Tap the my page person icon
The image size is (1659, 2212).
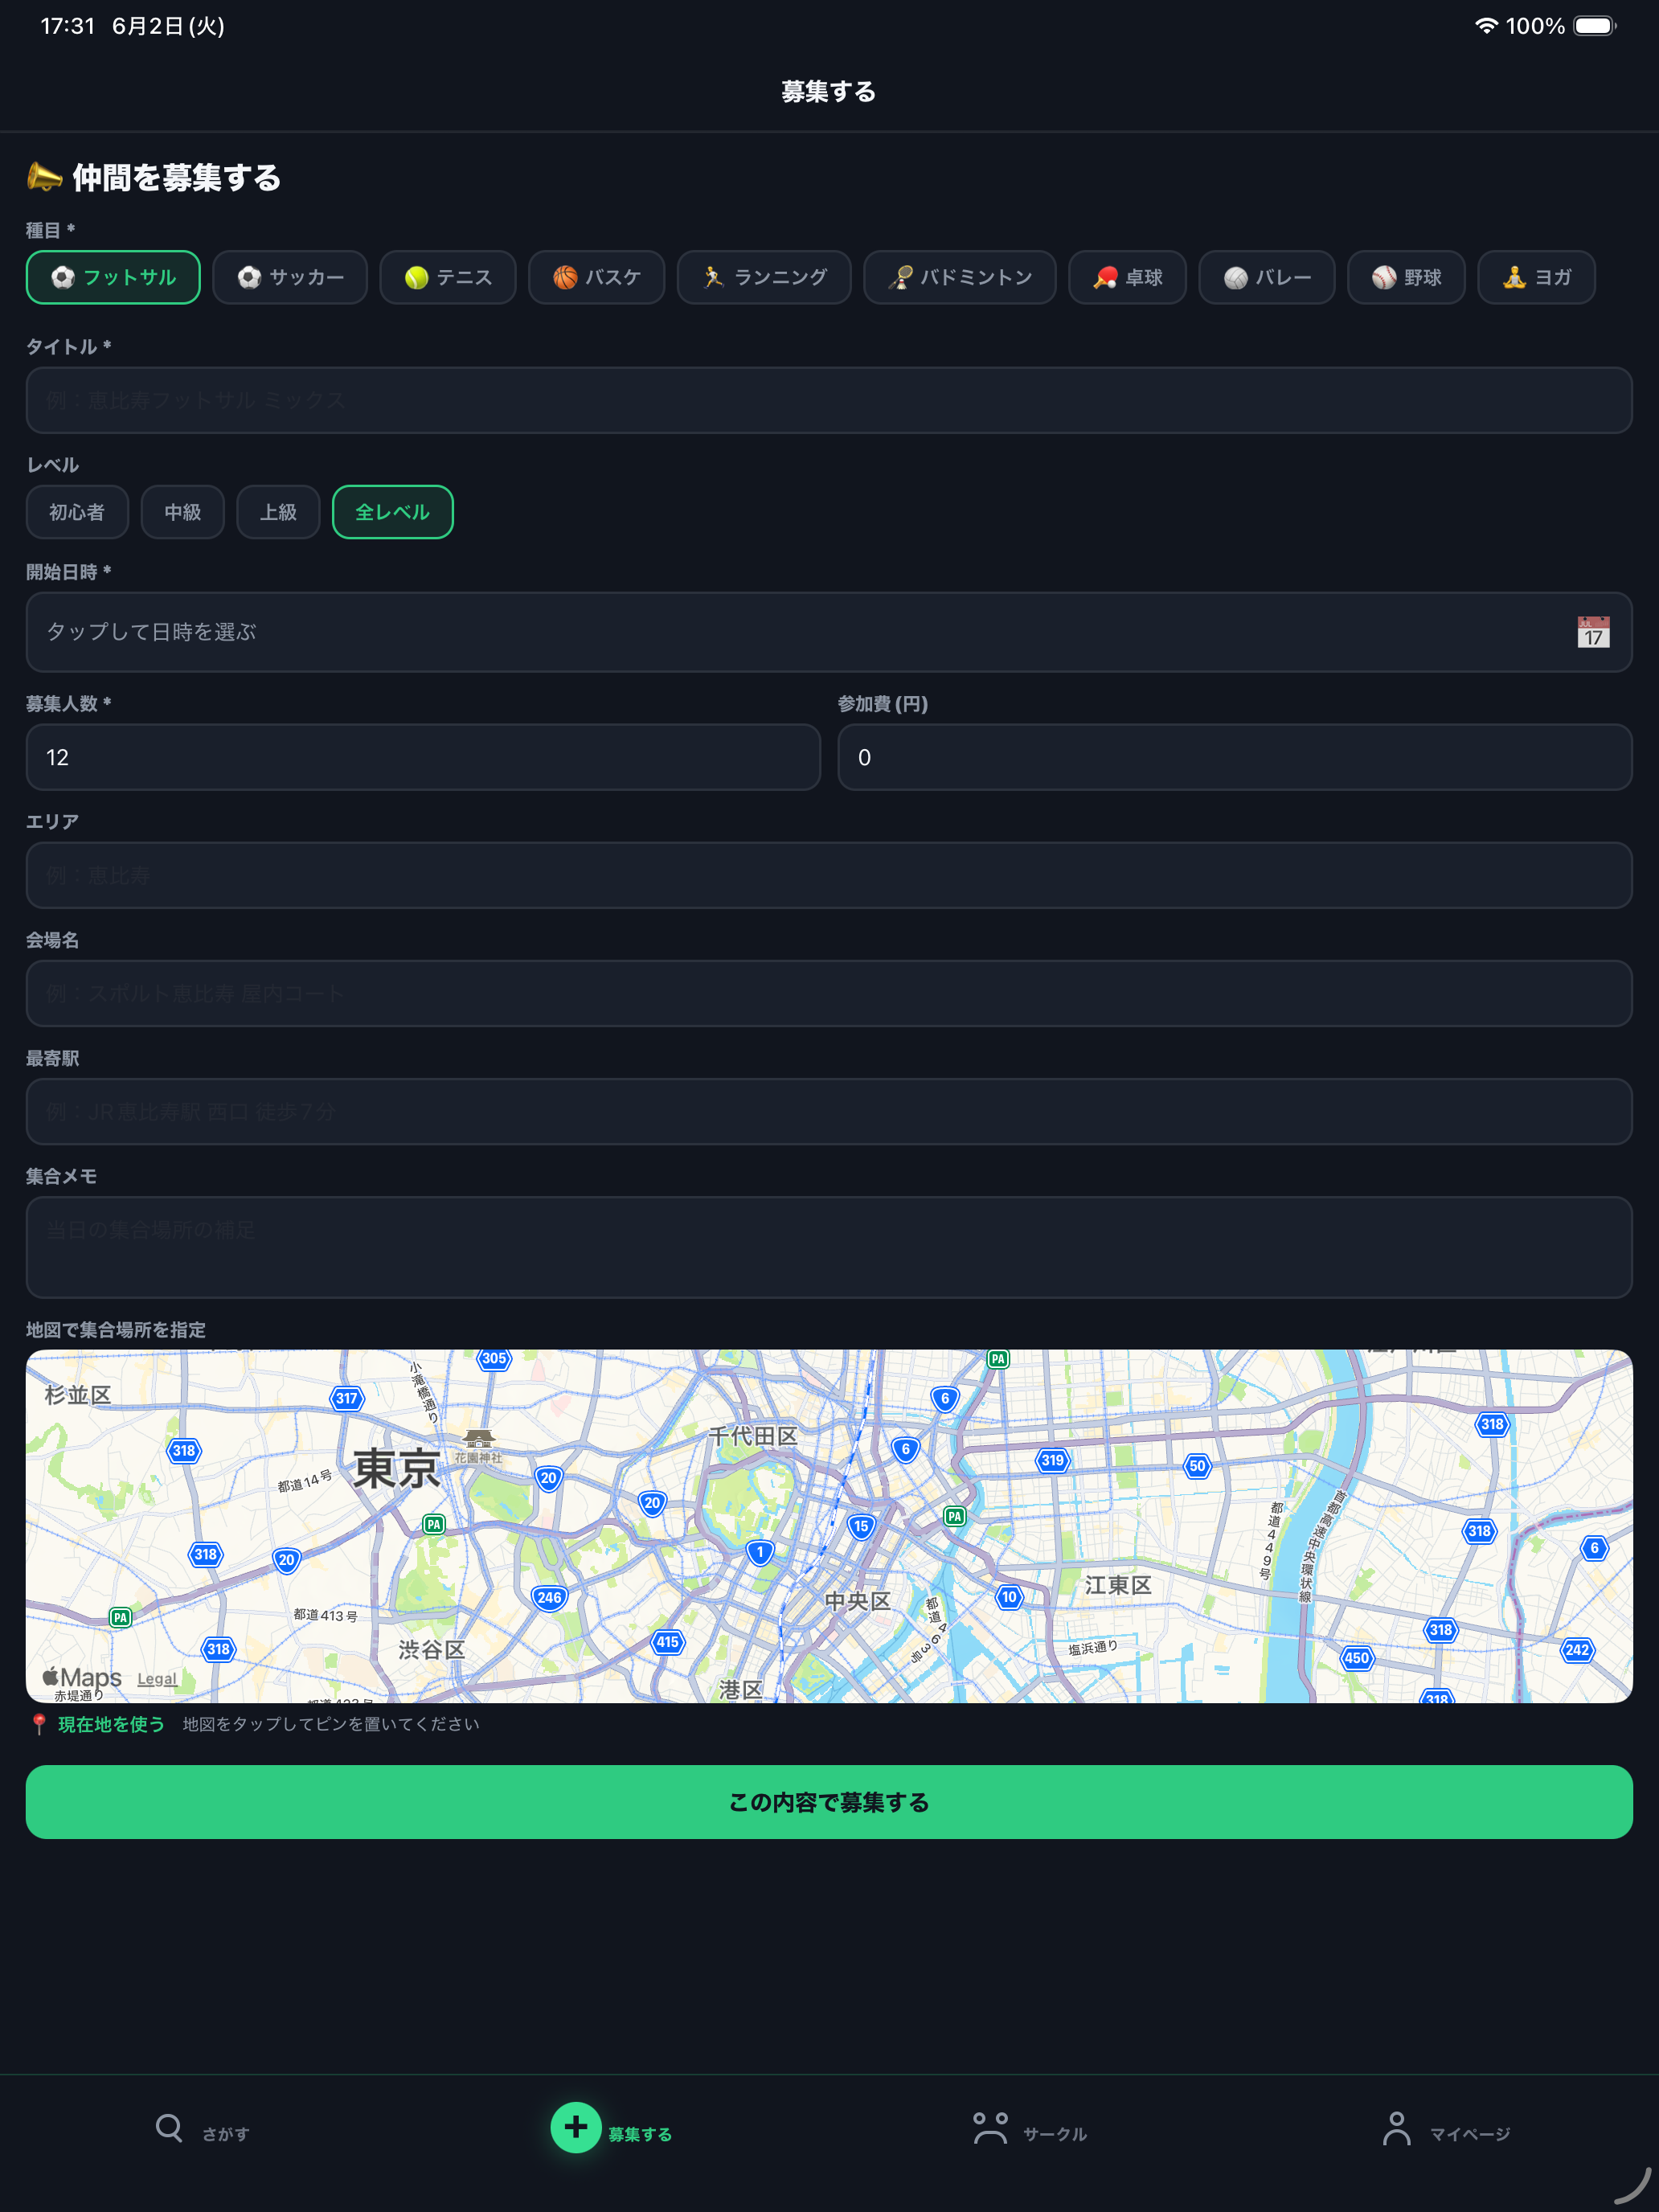[x=1396, y=2128]
